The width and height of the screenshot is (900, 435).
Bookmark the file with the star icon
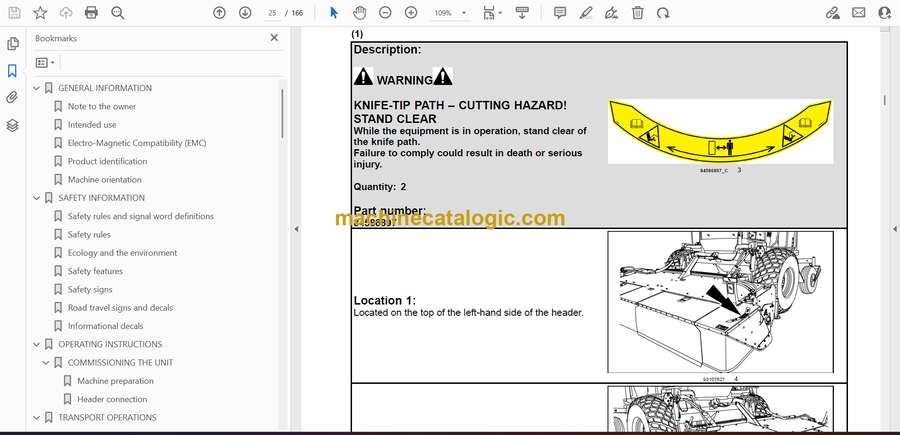coord(40,13)
